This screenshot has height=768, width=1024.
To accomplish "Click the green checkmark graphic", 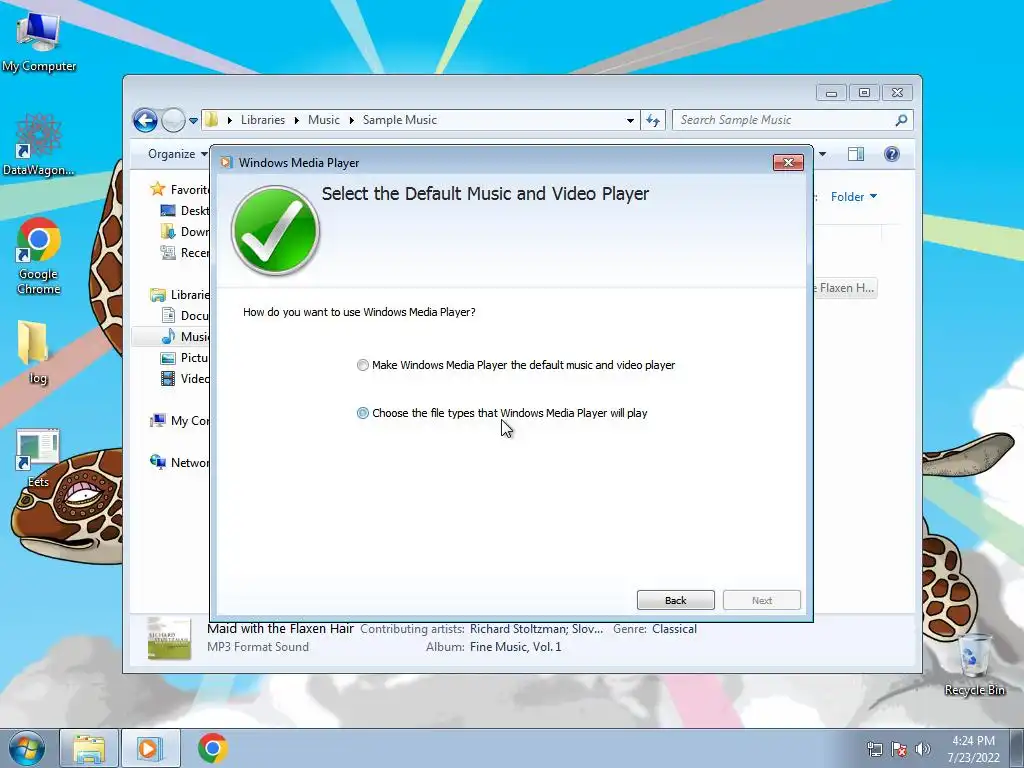I will coord(275,231).
